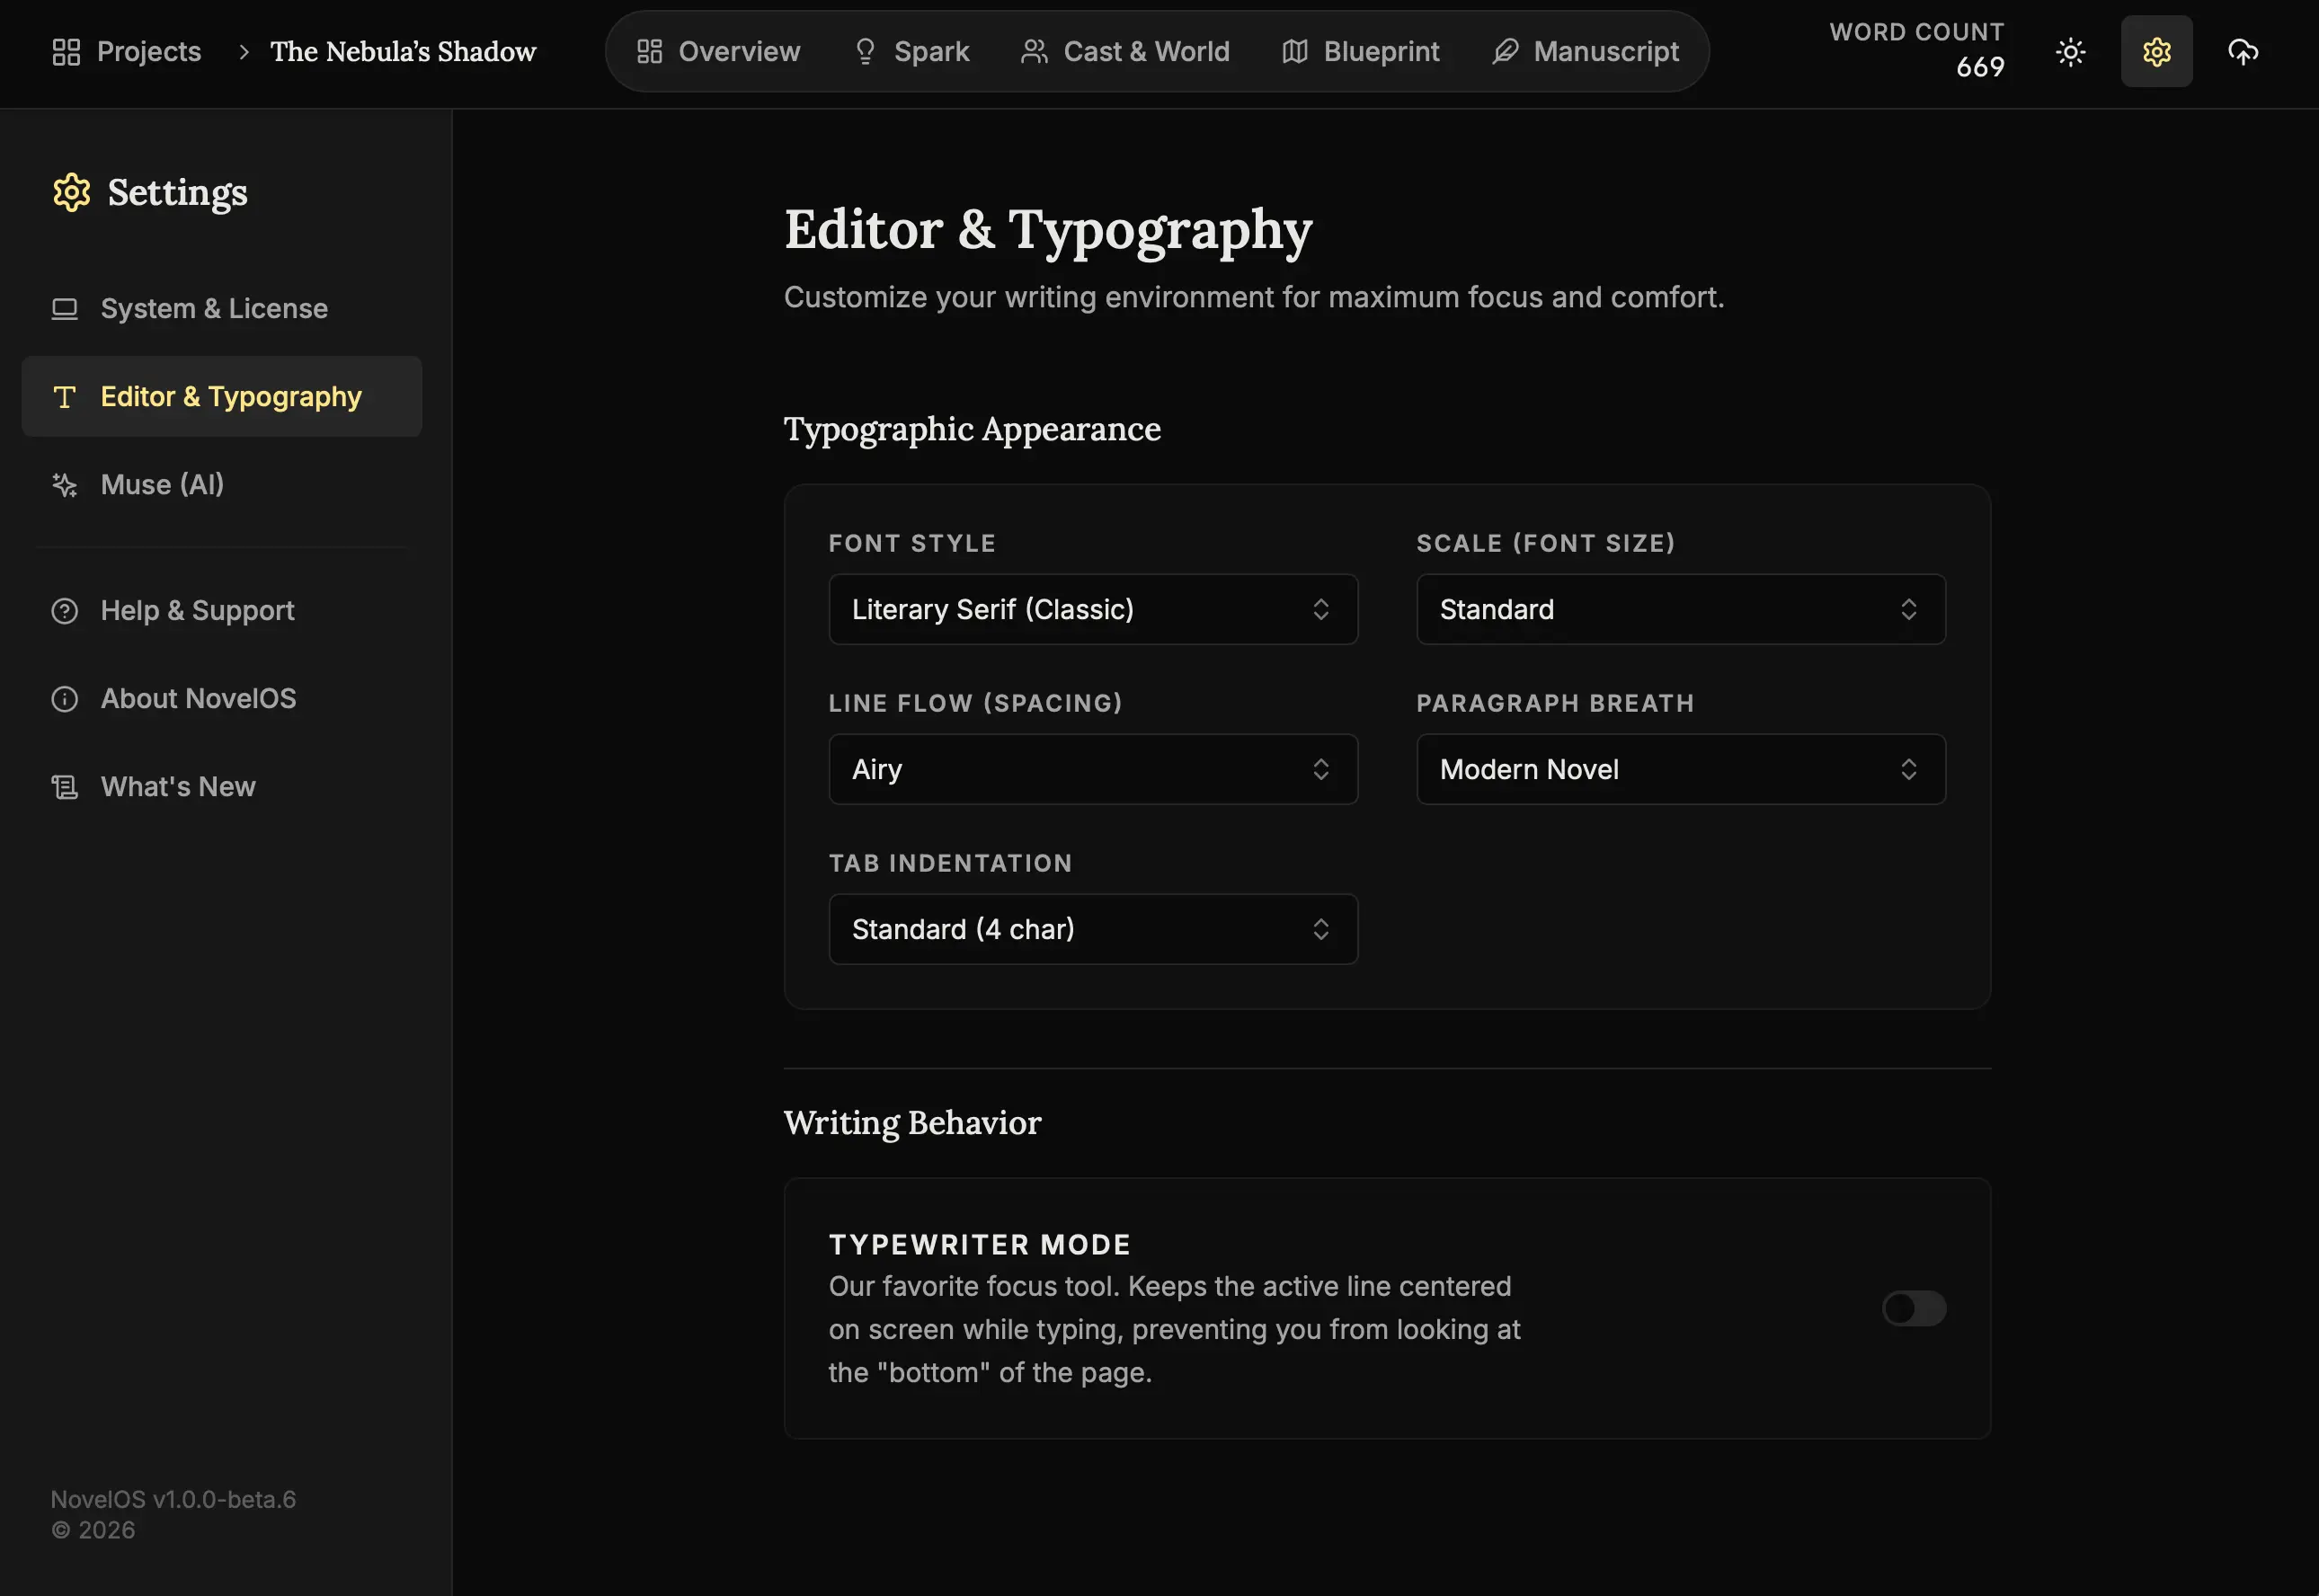Click the sun light-mode theme icon
2319x1596 pixels.
pos(2070,52)
